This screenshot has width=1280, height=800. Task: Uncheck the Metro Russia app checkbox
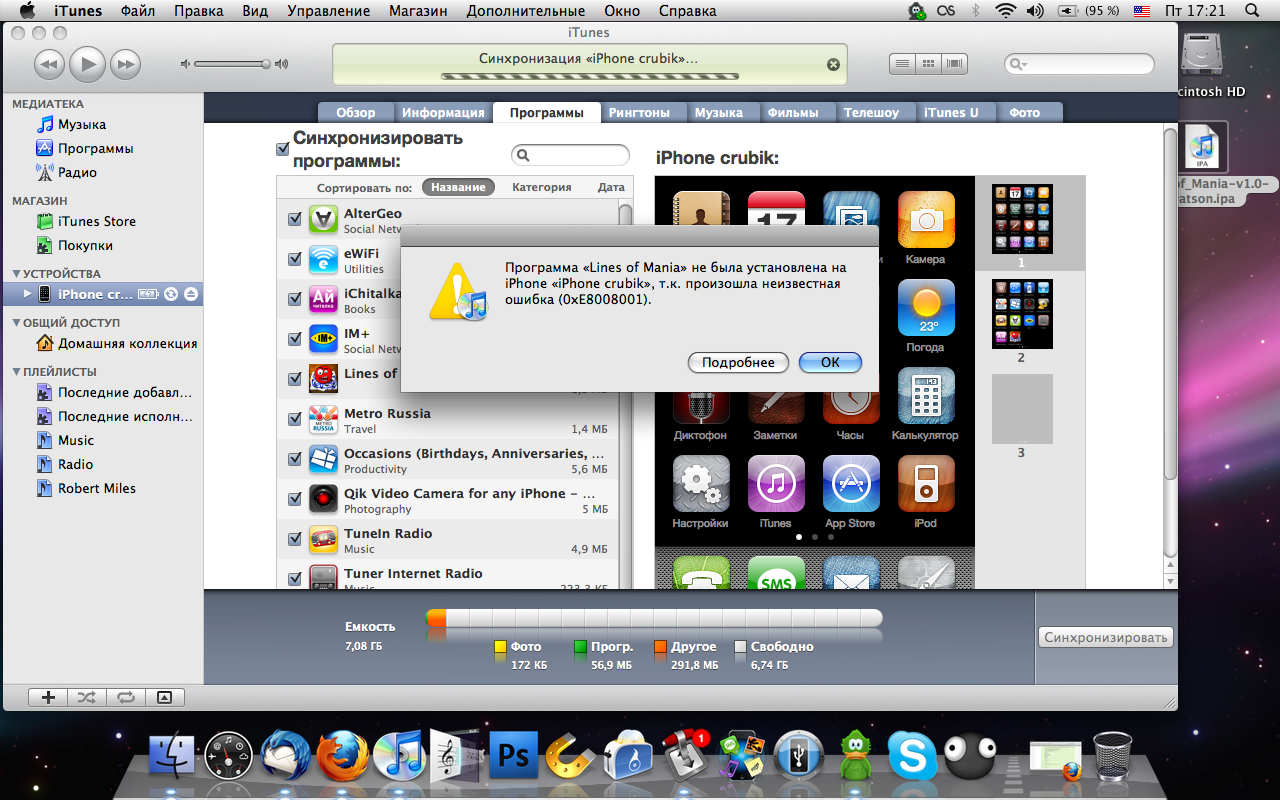[x=295, y=419]
